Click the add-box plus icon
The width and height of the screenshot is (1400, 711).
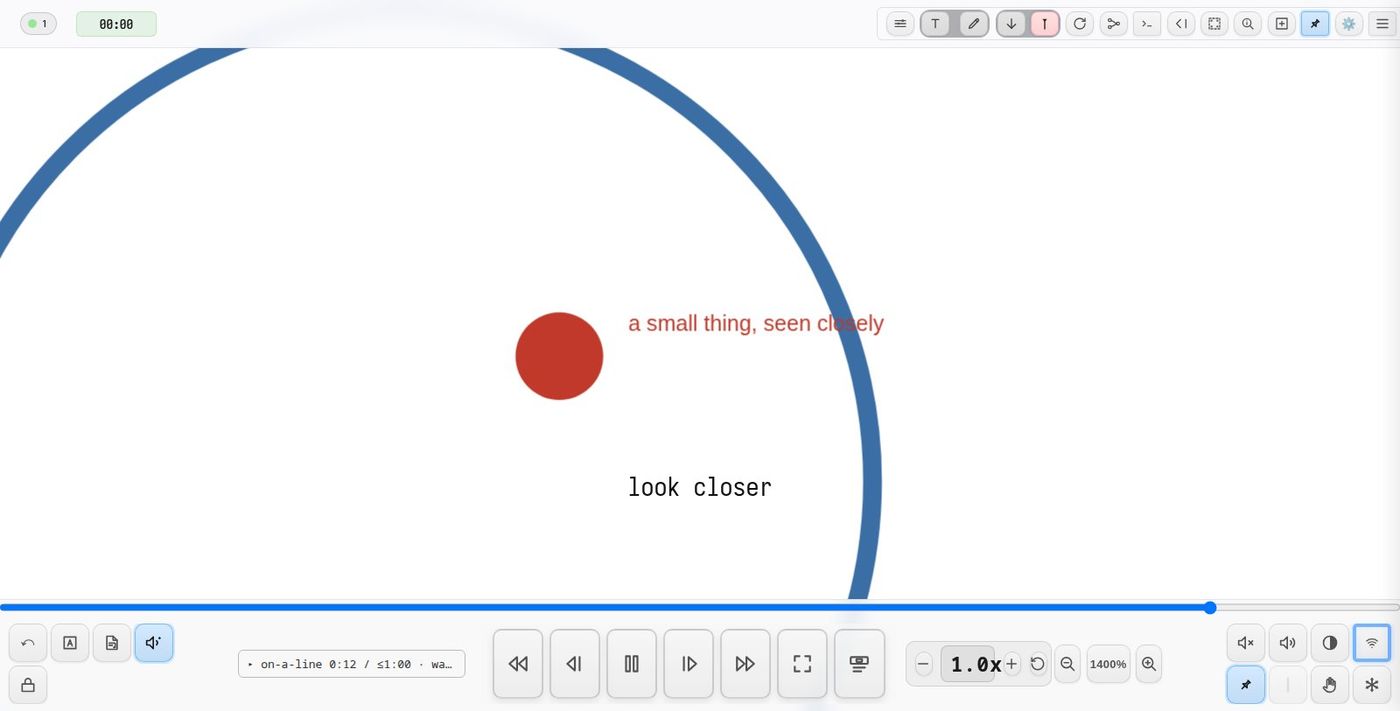[x=1282, y=24]
